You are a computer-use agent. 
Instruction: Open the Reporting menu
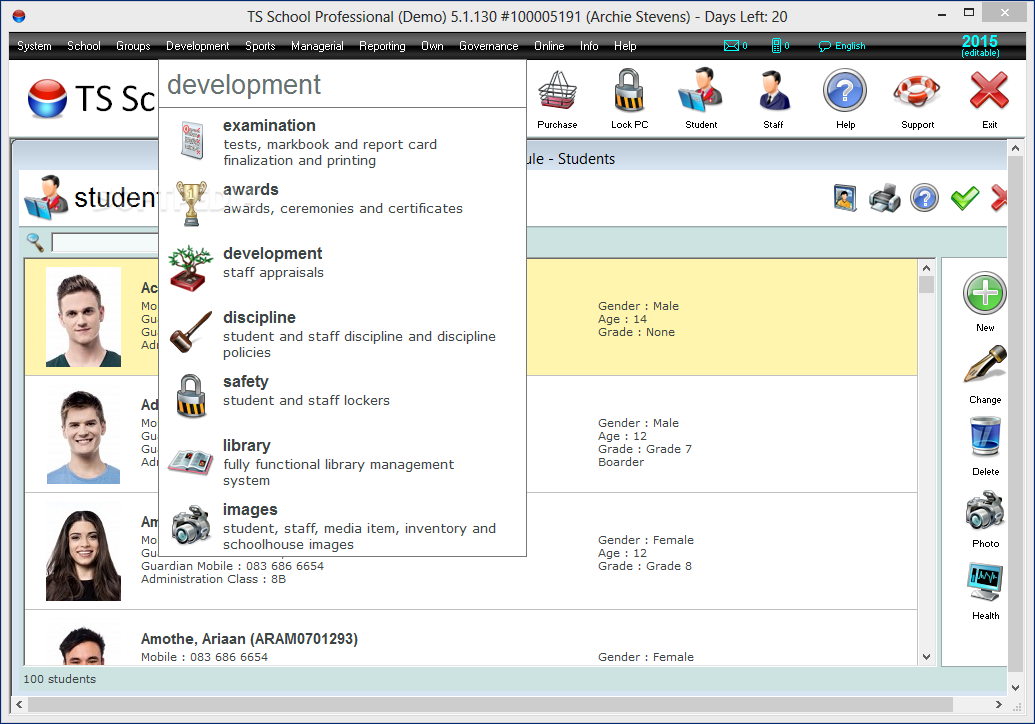[x=382, y=46]
